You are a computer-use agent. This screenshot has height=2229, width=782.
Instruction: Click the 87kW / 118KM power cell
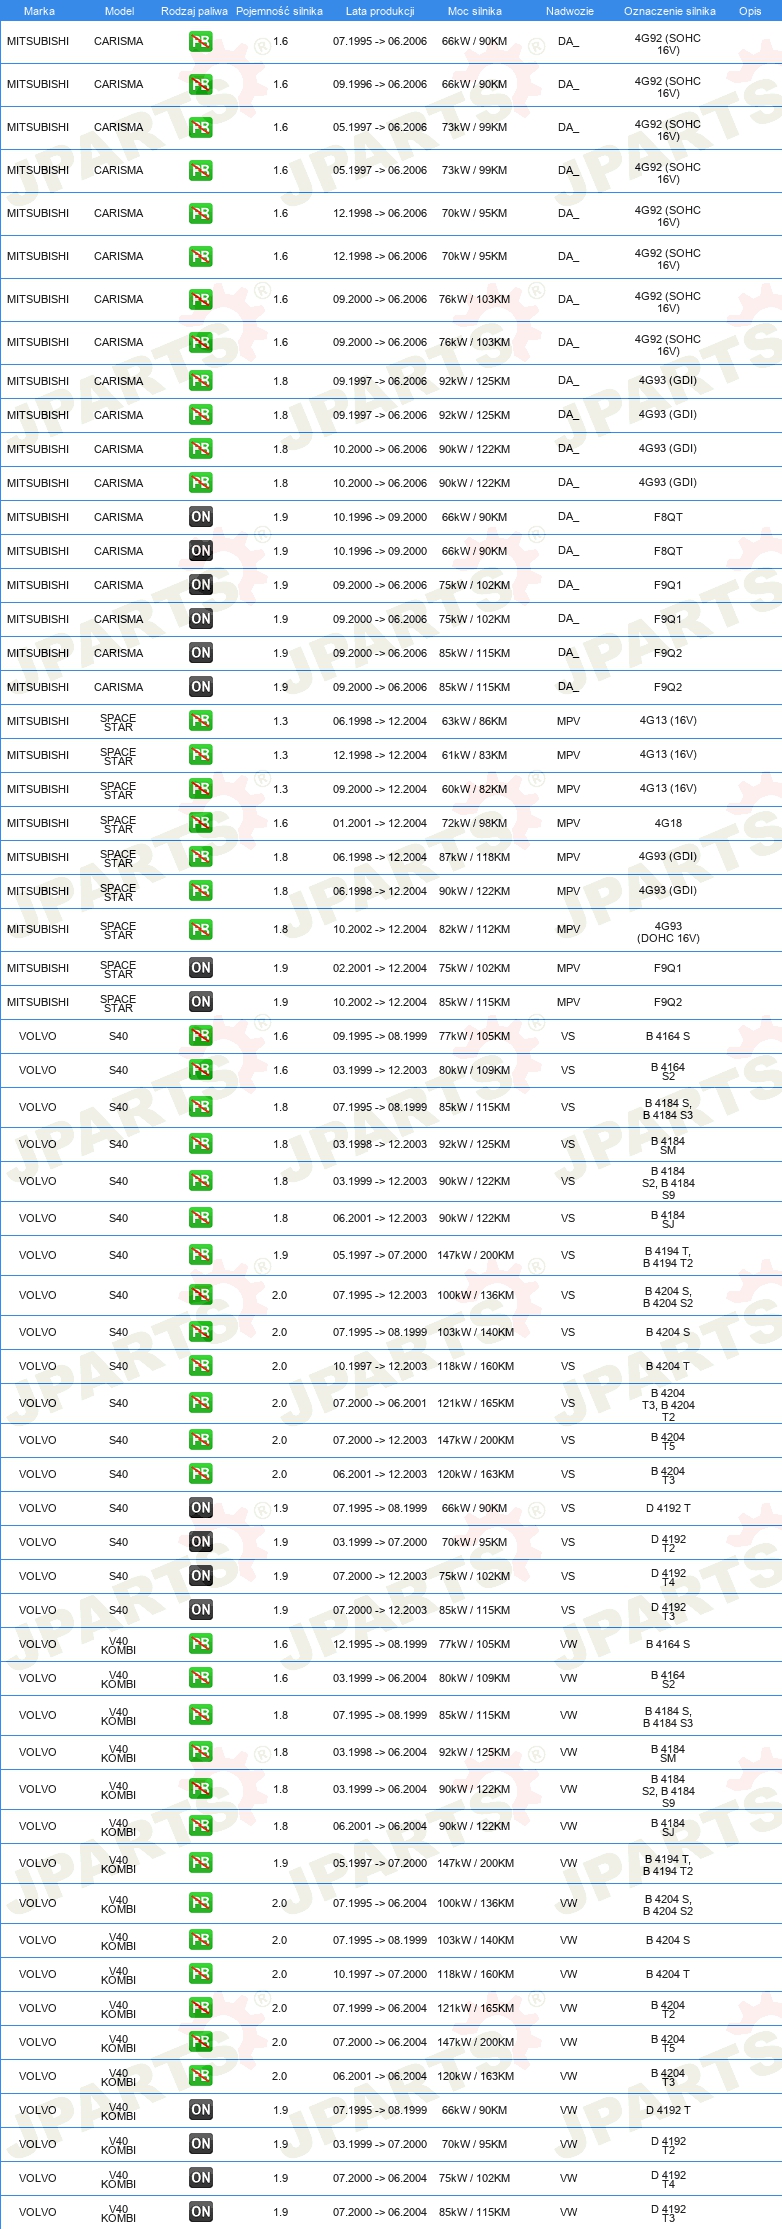pos(475,857)
